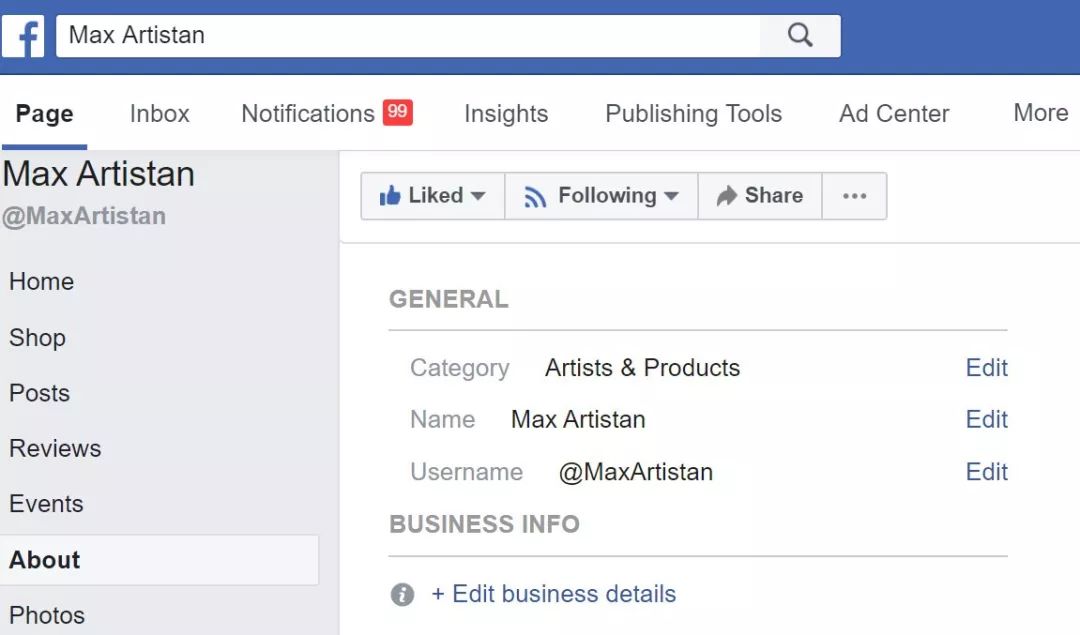Click the Facebook logo icon

point(23,36)
